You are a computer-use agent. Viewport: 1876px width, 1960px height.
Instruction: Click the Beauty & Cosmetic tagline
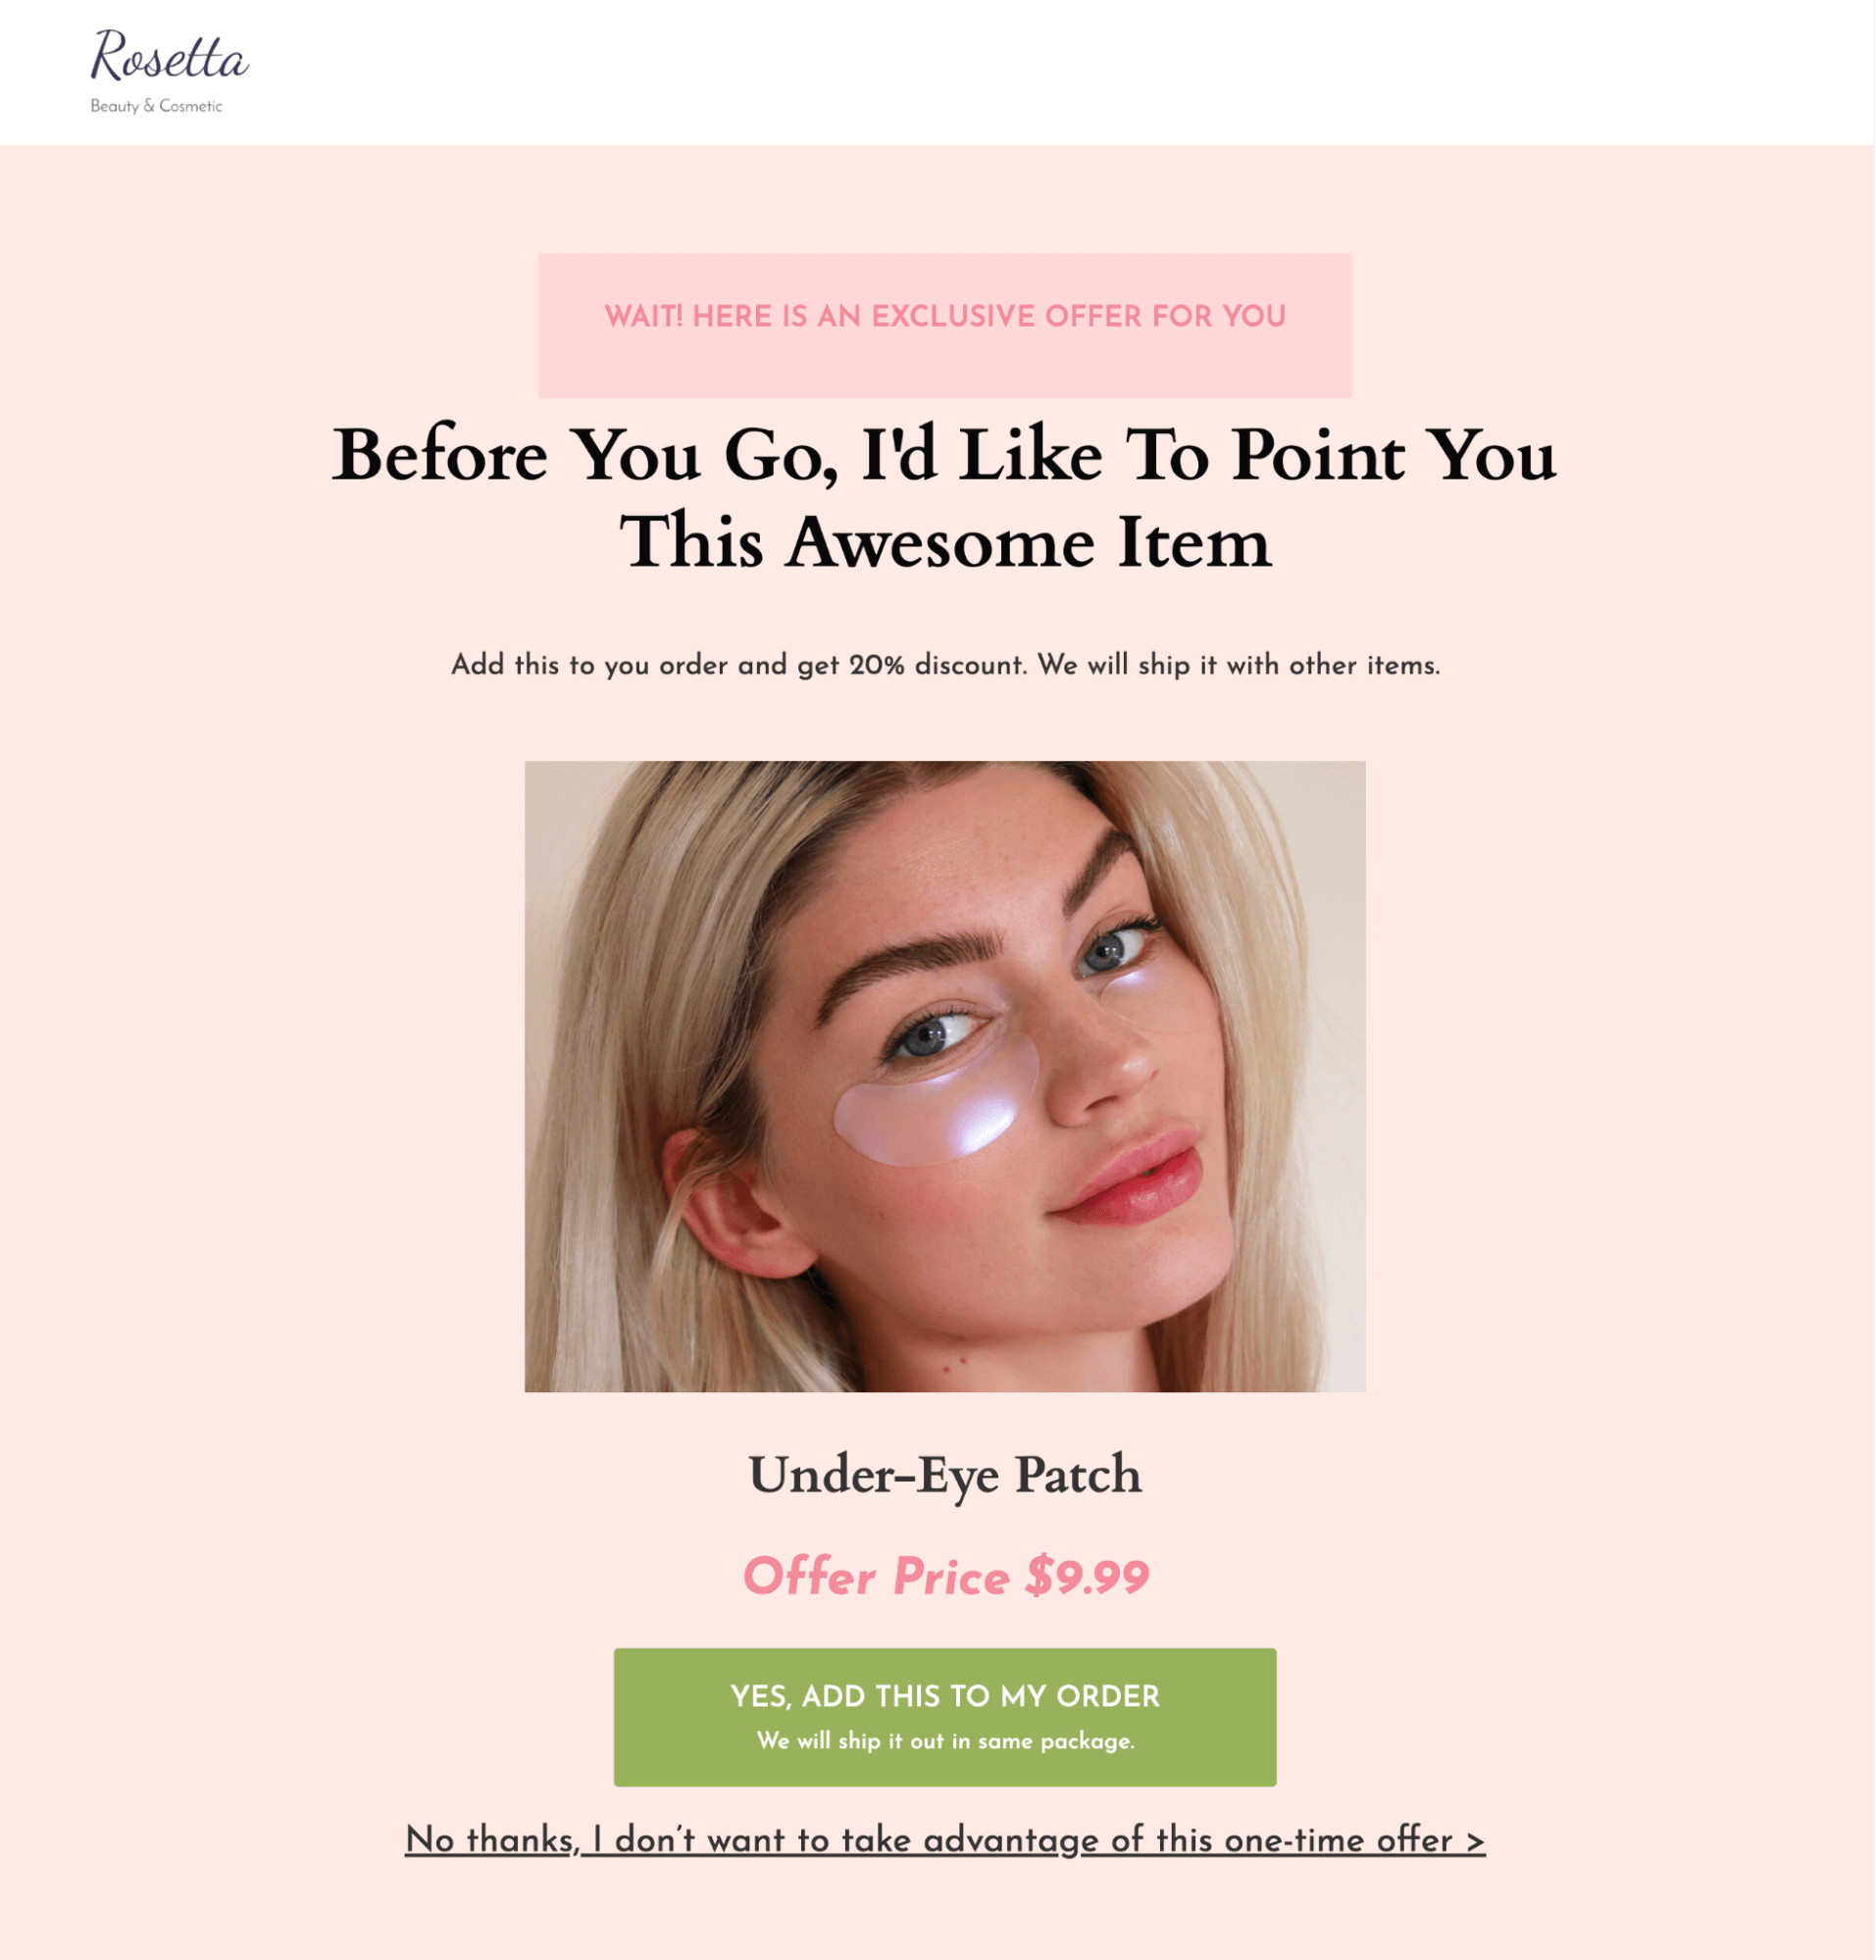[x=156, y=106]
